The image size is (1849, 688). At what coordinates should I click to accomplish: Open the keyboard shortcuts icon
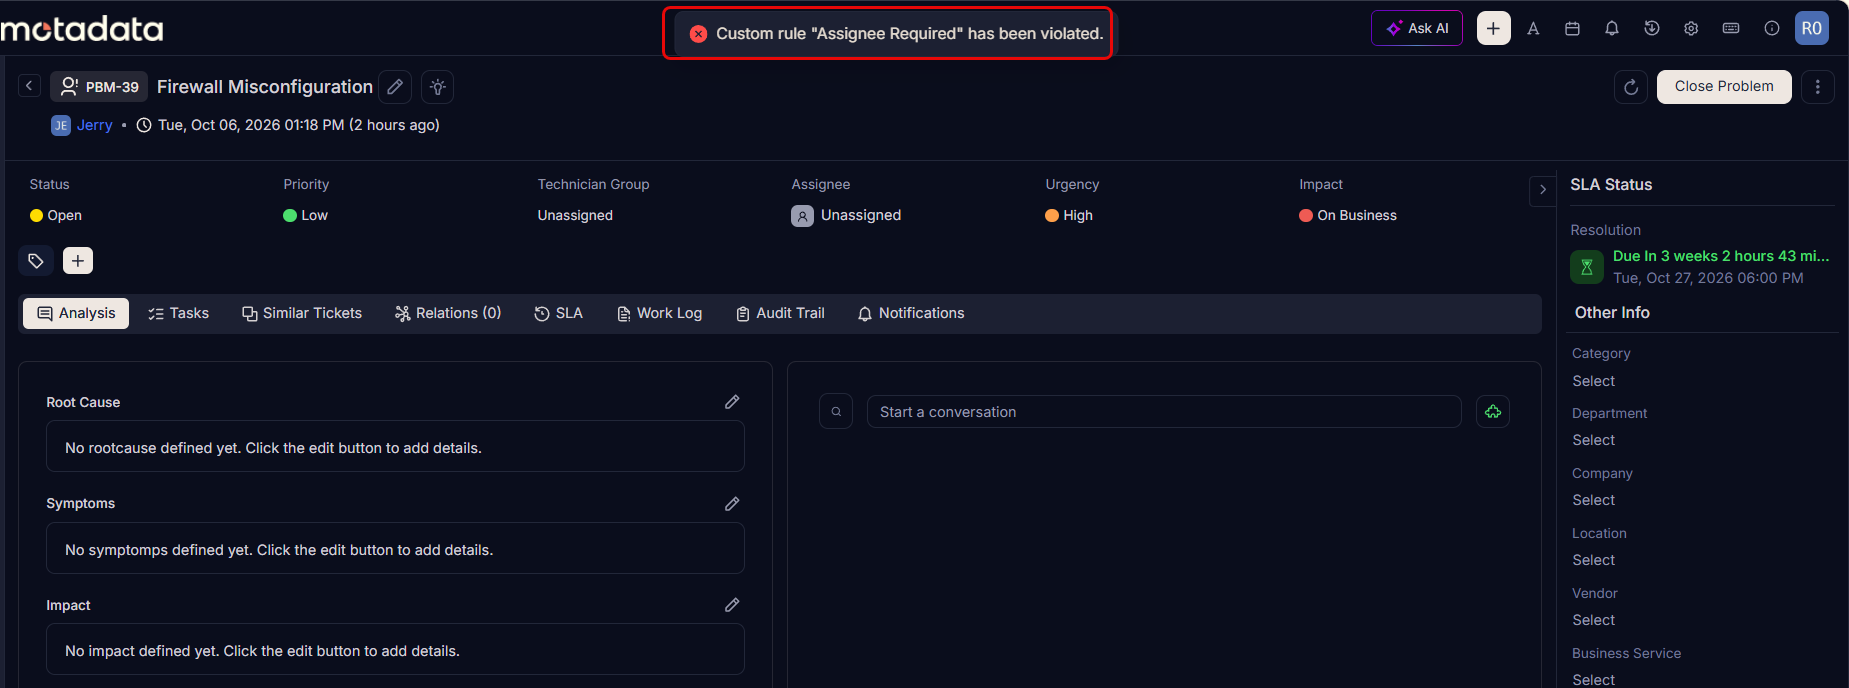coord(1731,29)
